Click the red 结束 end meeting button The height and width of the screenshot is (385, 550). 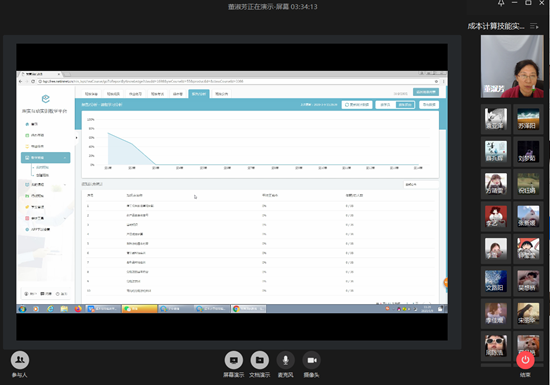coord(525,360)
